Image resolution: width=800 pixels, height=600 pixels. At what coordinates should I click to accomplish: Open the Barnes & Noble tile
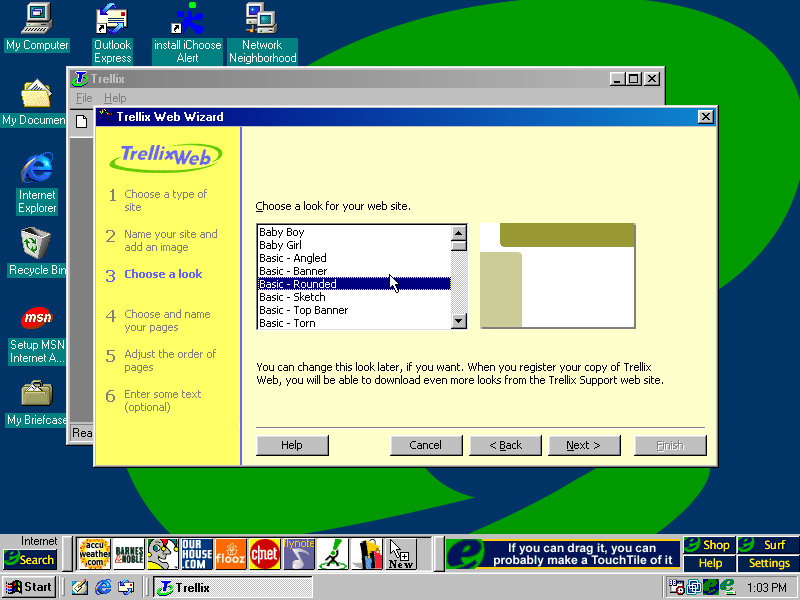129,553
